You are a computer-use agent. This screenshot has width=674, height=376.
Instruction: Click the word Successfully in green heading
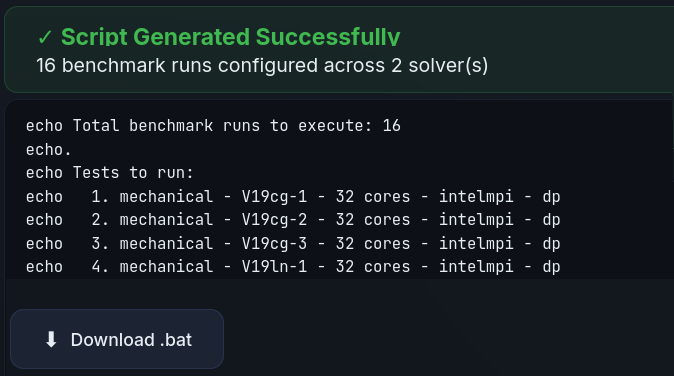click(328, 37)
